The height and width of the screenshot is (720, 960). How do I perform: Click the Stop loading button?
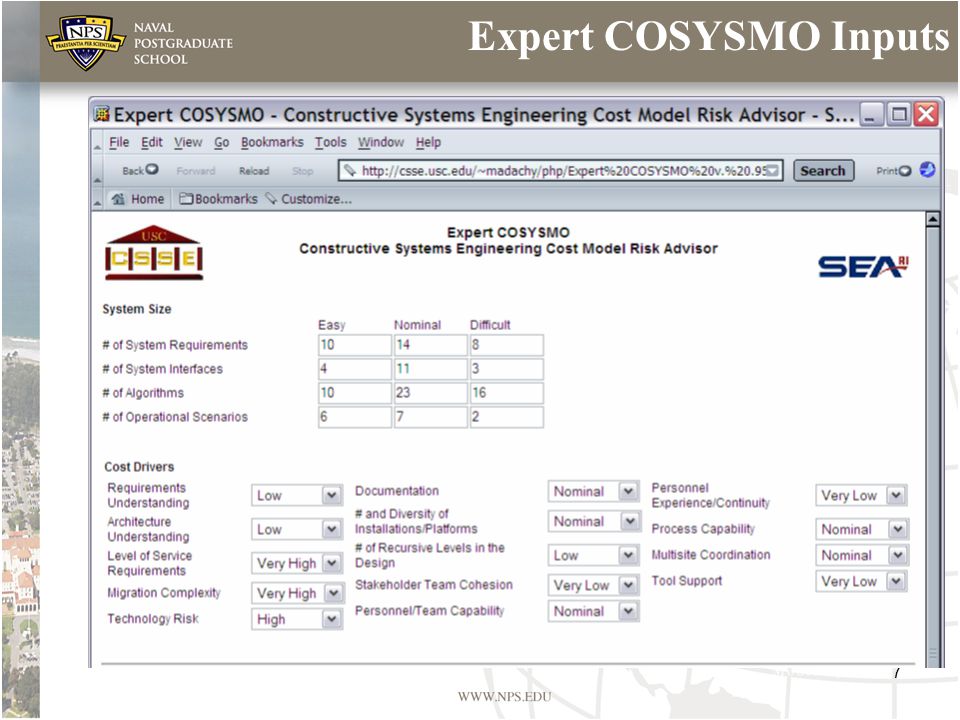302,171
